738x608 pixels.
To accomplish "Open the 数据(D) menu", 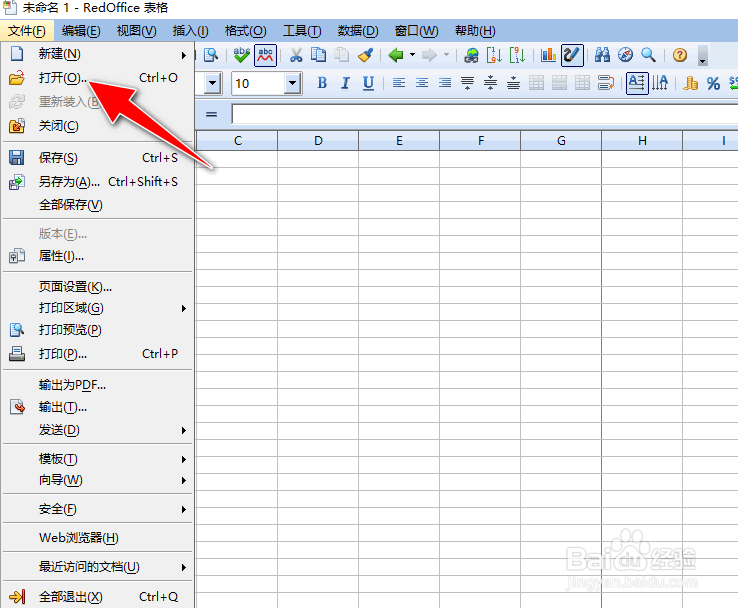I will click(358, 31).
